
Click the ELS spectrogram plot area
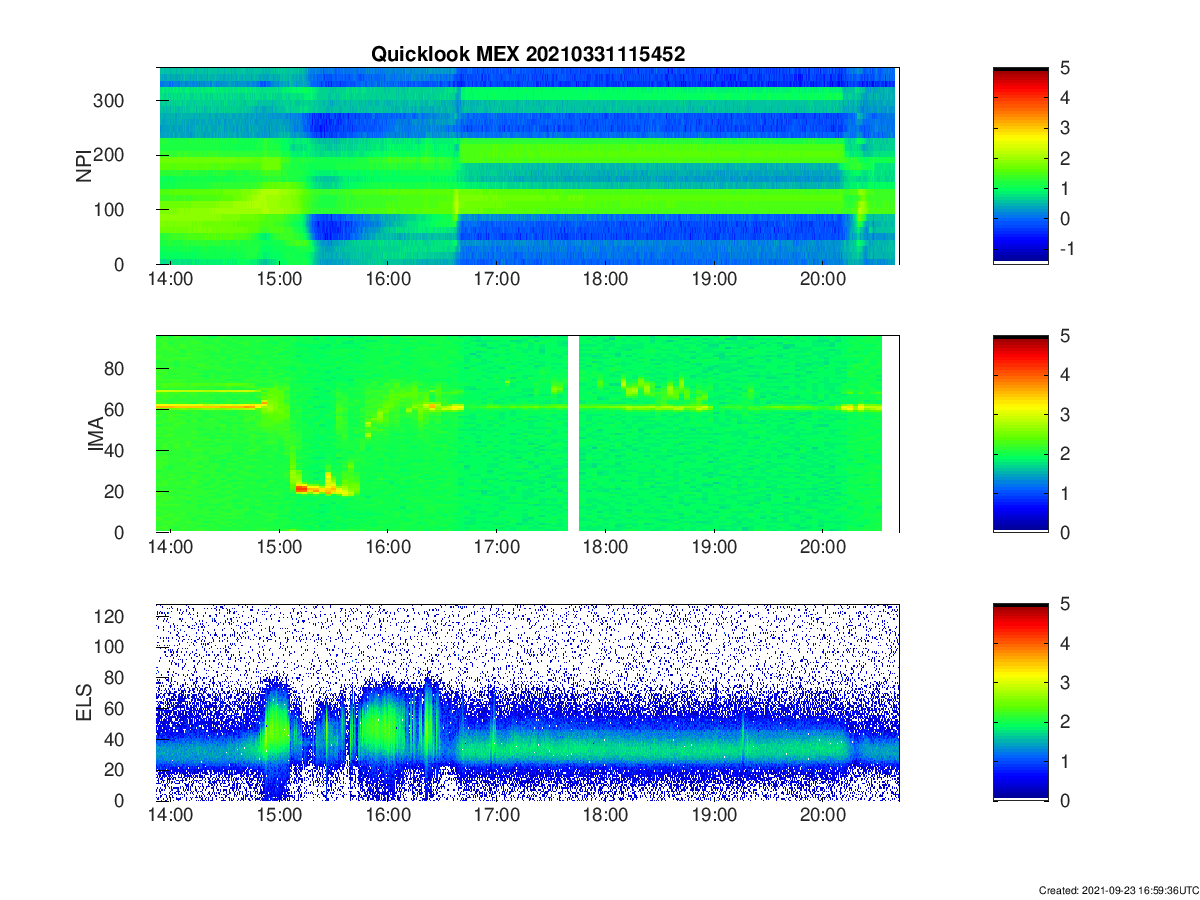(x=528, y=702)
